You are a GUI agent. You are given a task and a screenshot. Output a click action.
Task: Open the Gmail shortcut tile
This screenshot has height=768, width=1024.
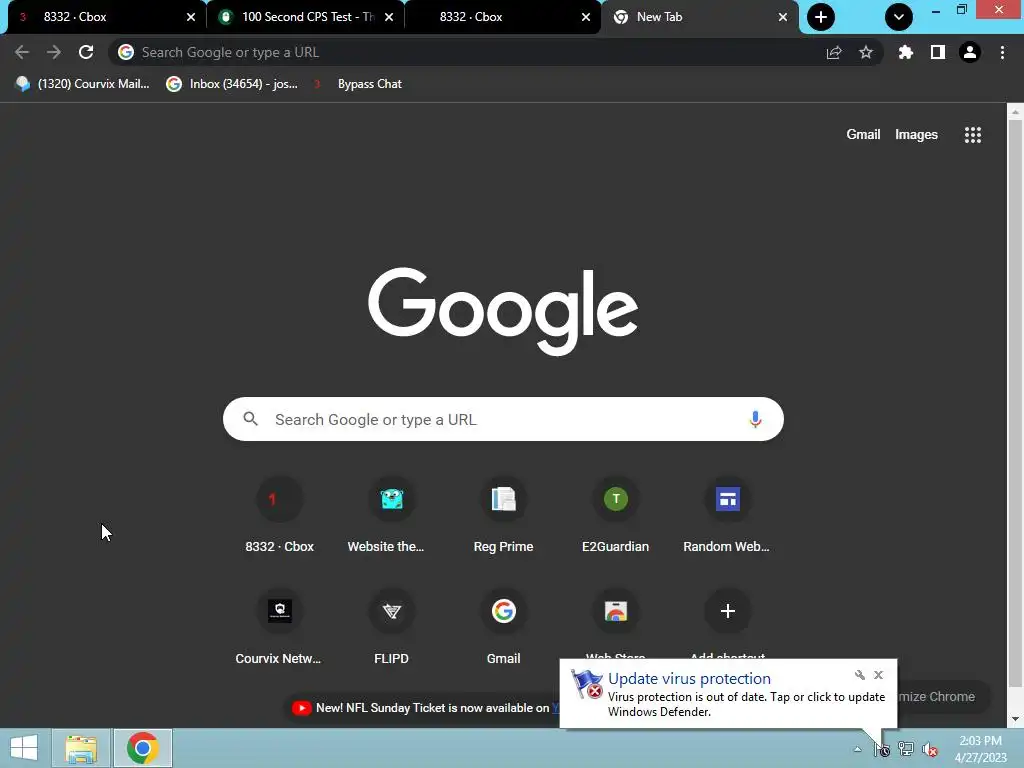(x=504, y=628)
